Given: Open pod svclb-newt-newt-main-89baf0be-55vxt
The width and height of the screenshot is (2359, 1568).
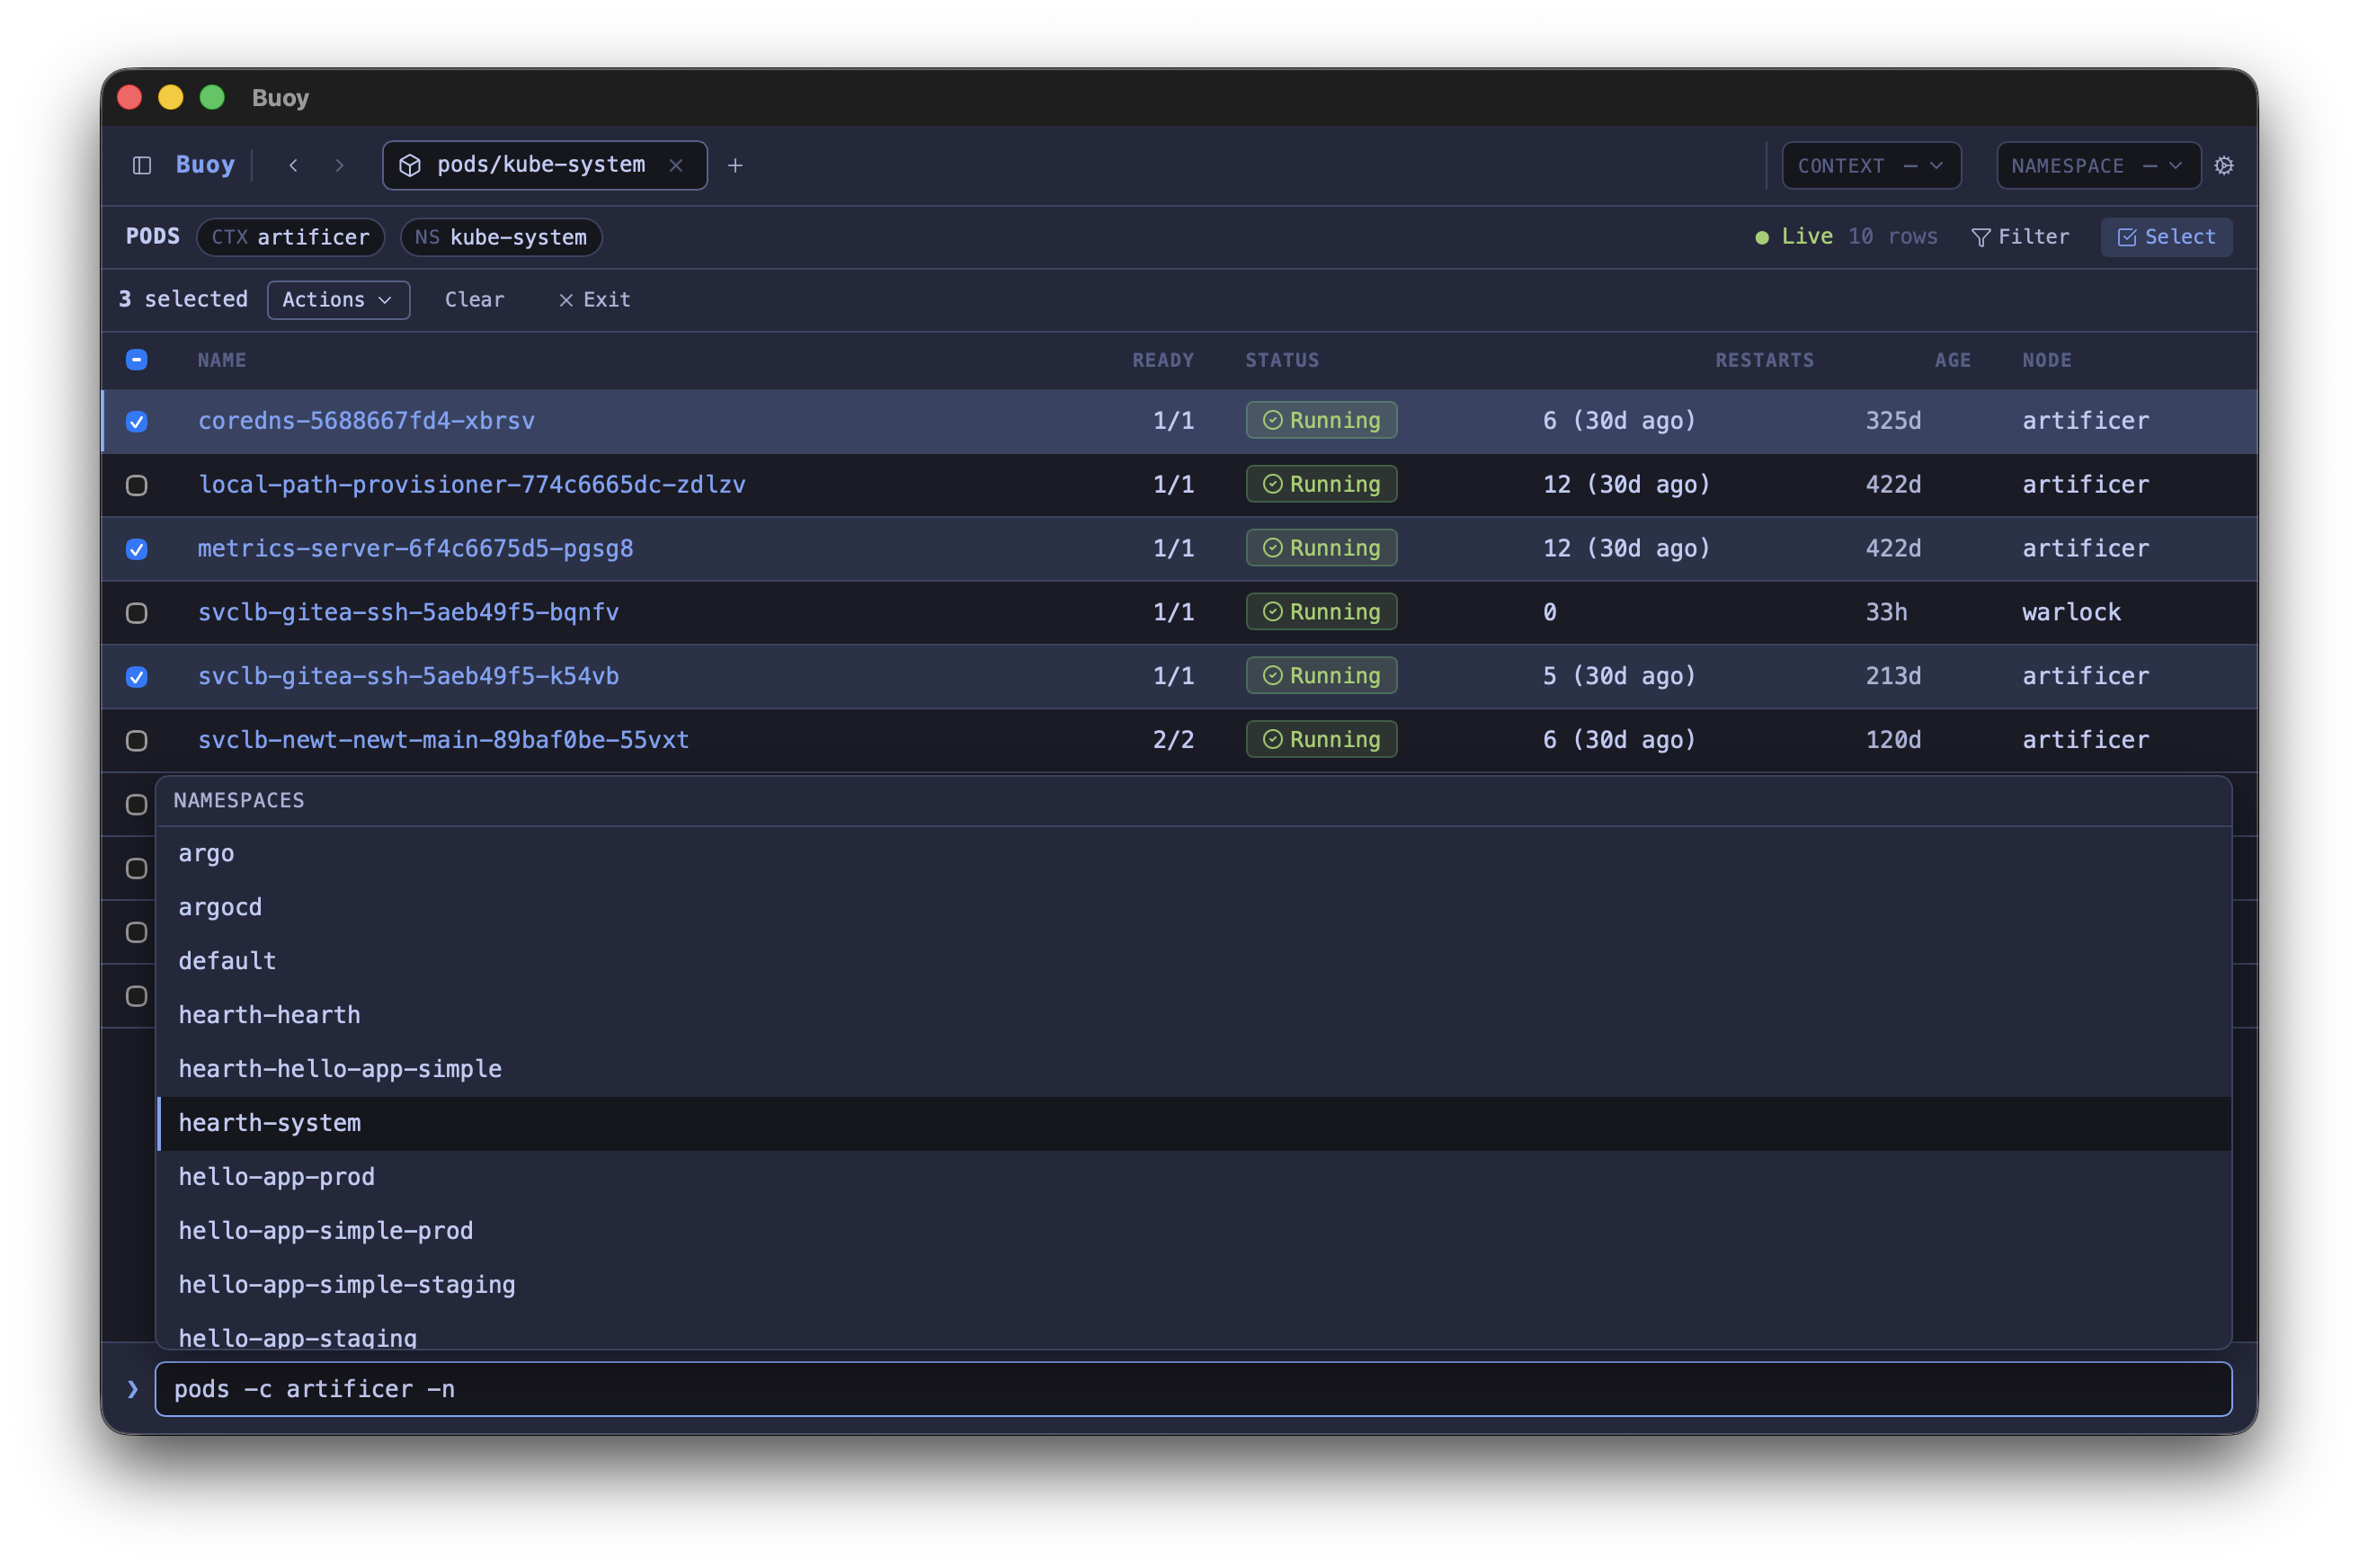Looking at the screenshot, I should [x=443, y=739].
